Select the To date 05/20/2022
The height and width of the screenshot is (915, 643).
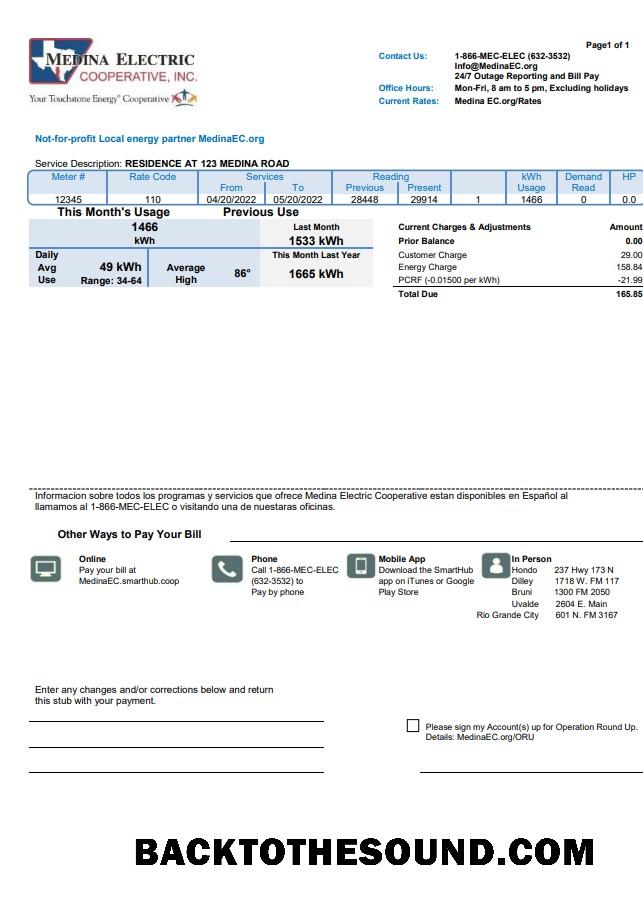coord(298,199)
